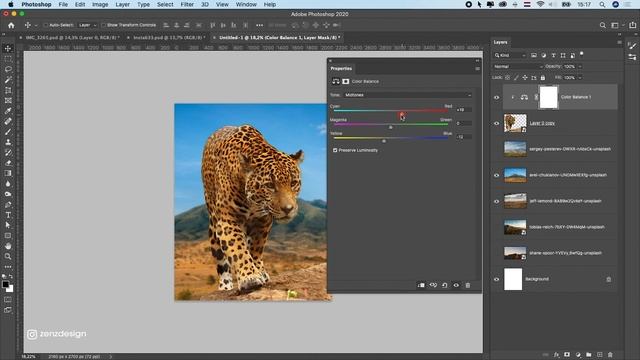This screenshot has width=640, height=360.
Task: Toggle the layer filter on/off switch
Action: (582, 54)
